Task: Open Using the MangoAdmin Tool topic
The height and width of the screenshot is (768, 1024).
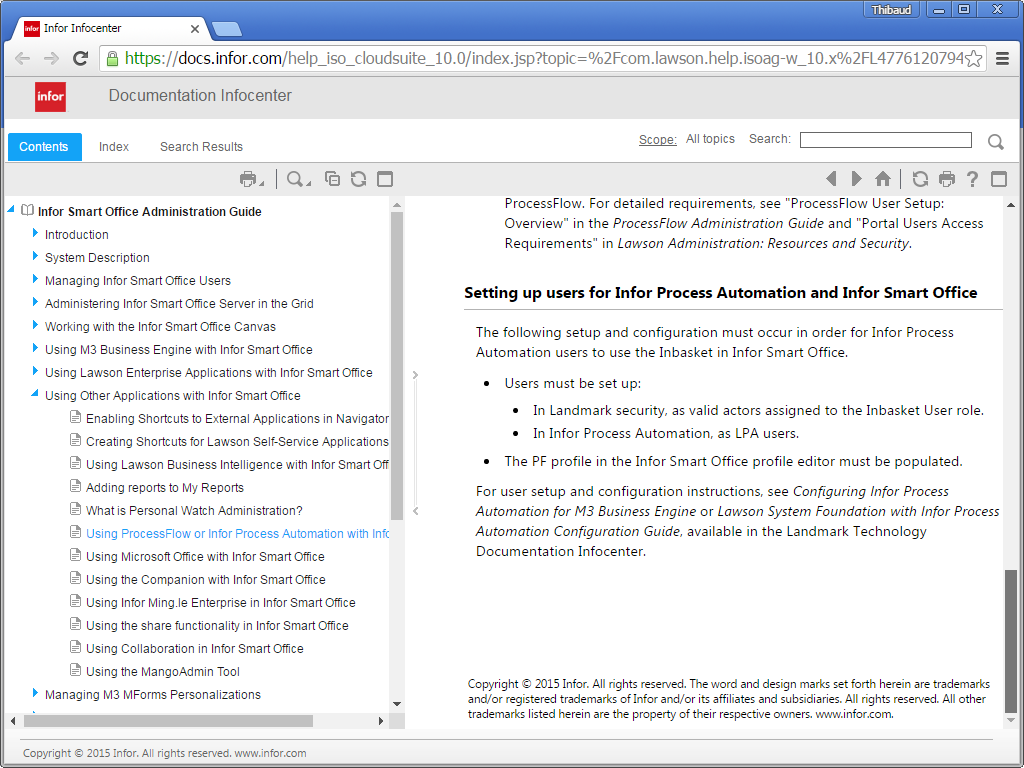Action: tap(162, 672)
